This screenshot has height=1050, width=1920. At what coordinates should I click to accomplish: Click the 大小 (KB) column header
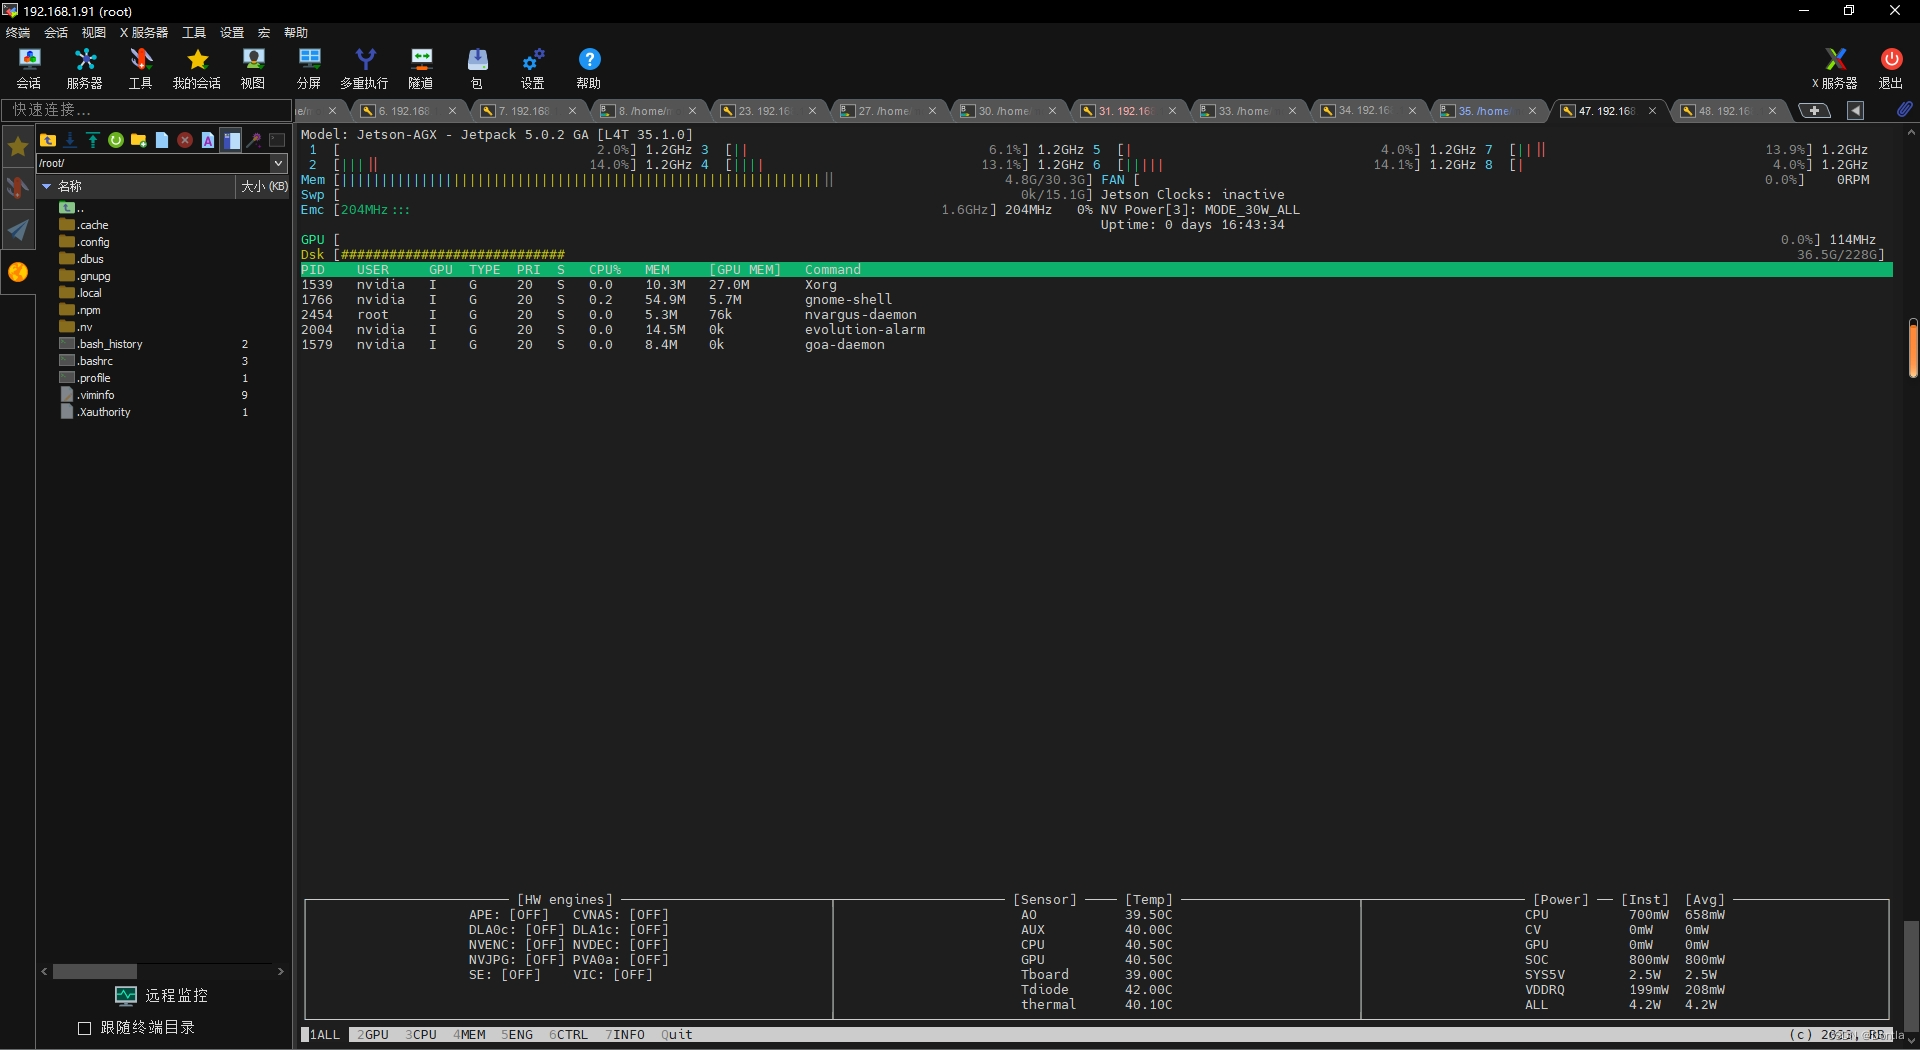[264, 186]
